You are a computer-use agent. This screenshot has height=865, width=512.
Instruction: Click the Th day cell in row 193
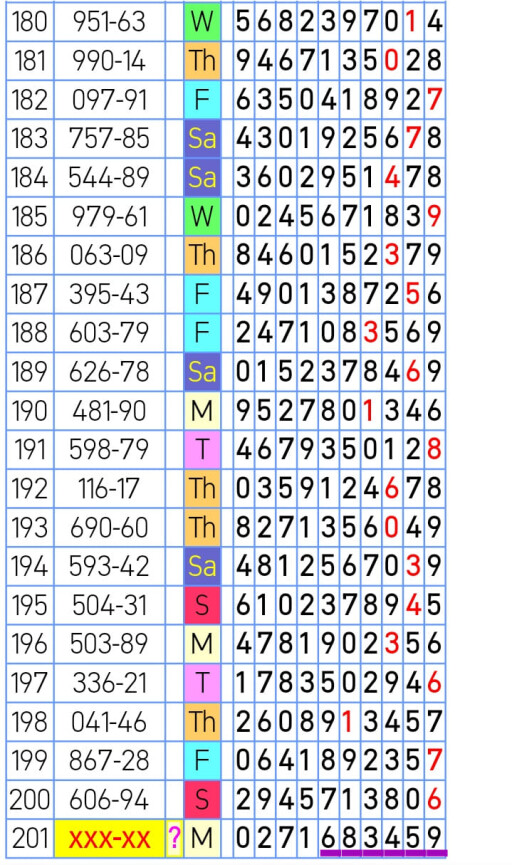202,527
